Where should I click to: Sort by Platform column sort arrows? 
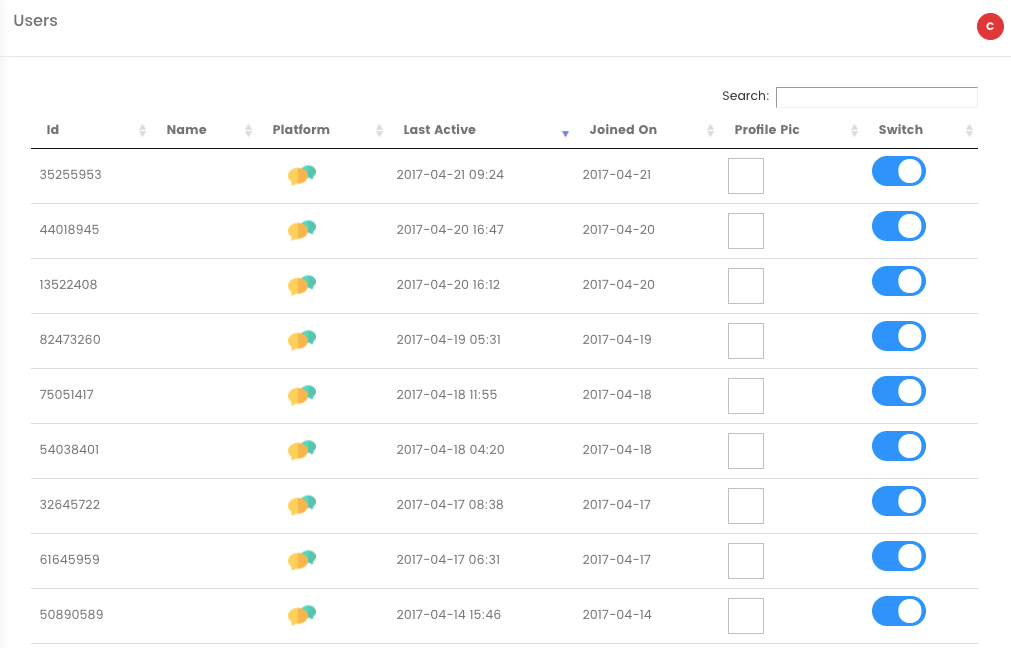click(x=379, y=130)
